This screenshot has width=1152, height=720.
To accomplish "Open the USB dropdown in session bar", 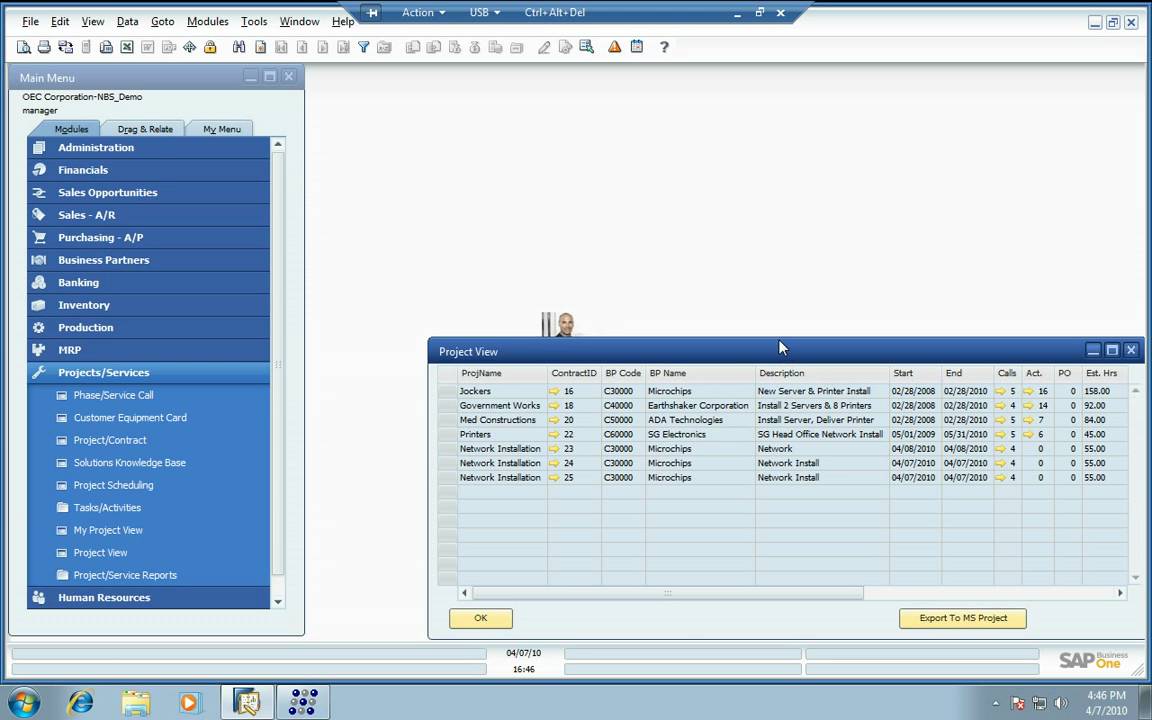I will point(485,12).
